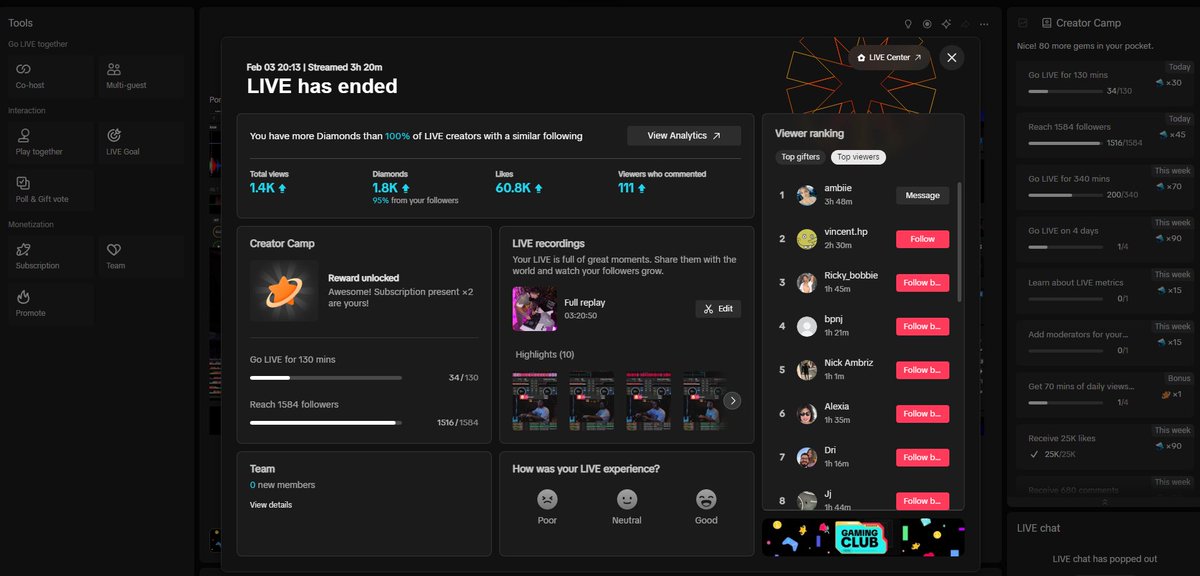Click the lightbulb icon in top toolbar
This screenshot has width=1200, height=576.
[908, 23]
